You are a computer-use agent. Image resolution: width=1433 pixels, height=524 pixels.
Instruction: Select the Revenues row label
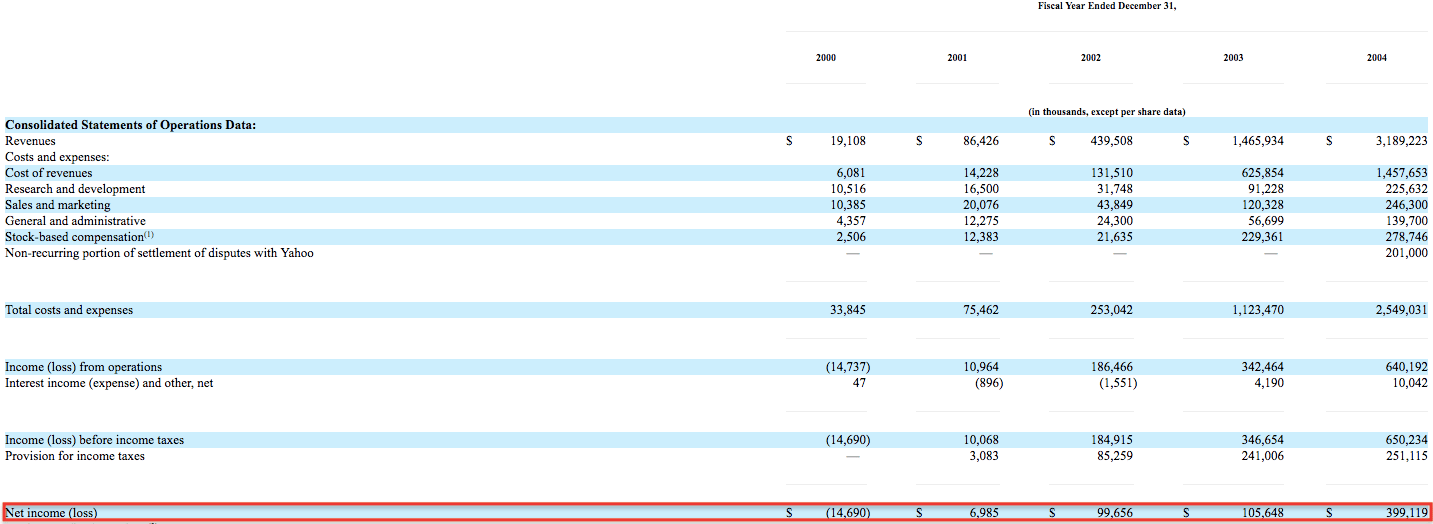[31, 141]
